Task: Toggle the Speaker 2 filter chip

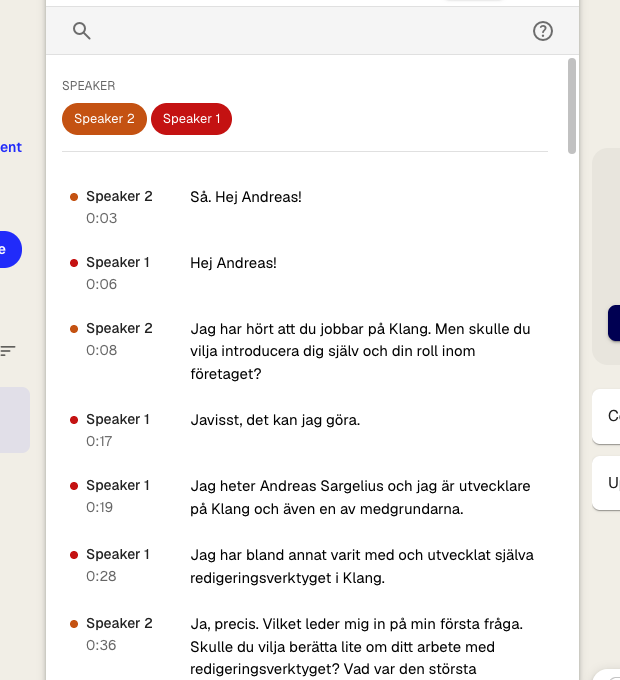Action: coord(104,119)
